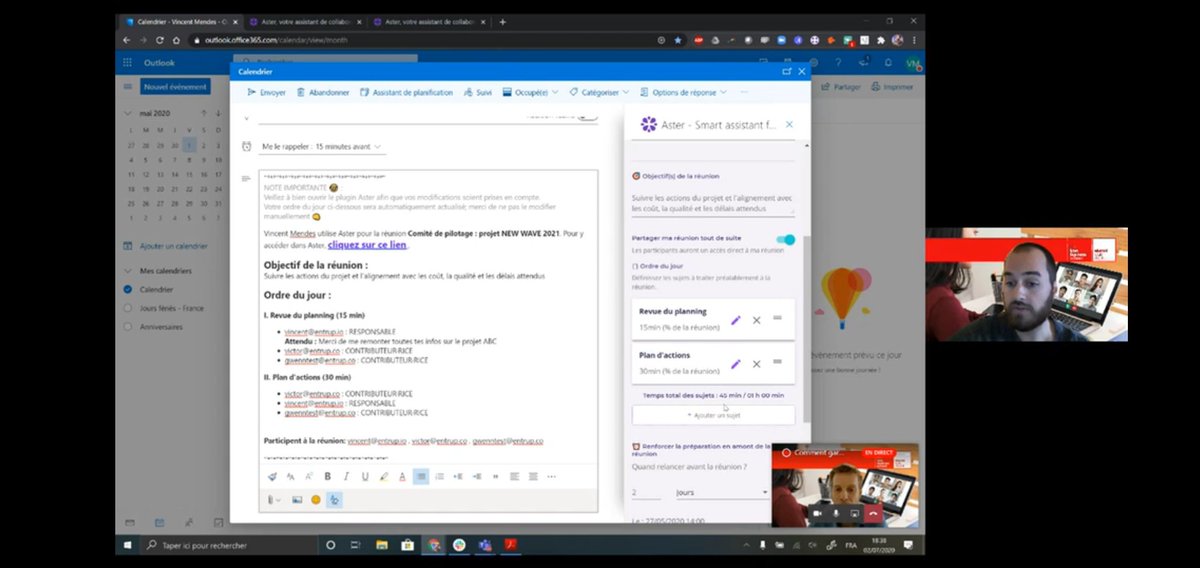Reload the page in Chrome

[x=159, y=40]
